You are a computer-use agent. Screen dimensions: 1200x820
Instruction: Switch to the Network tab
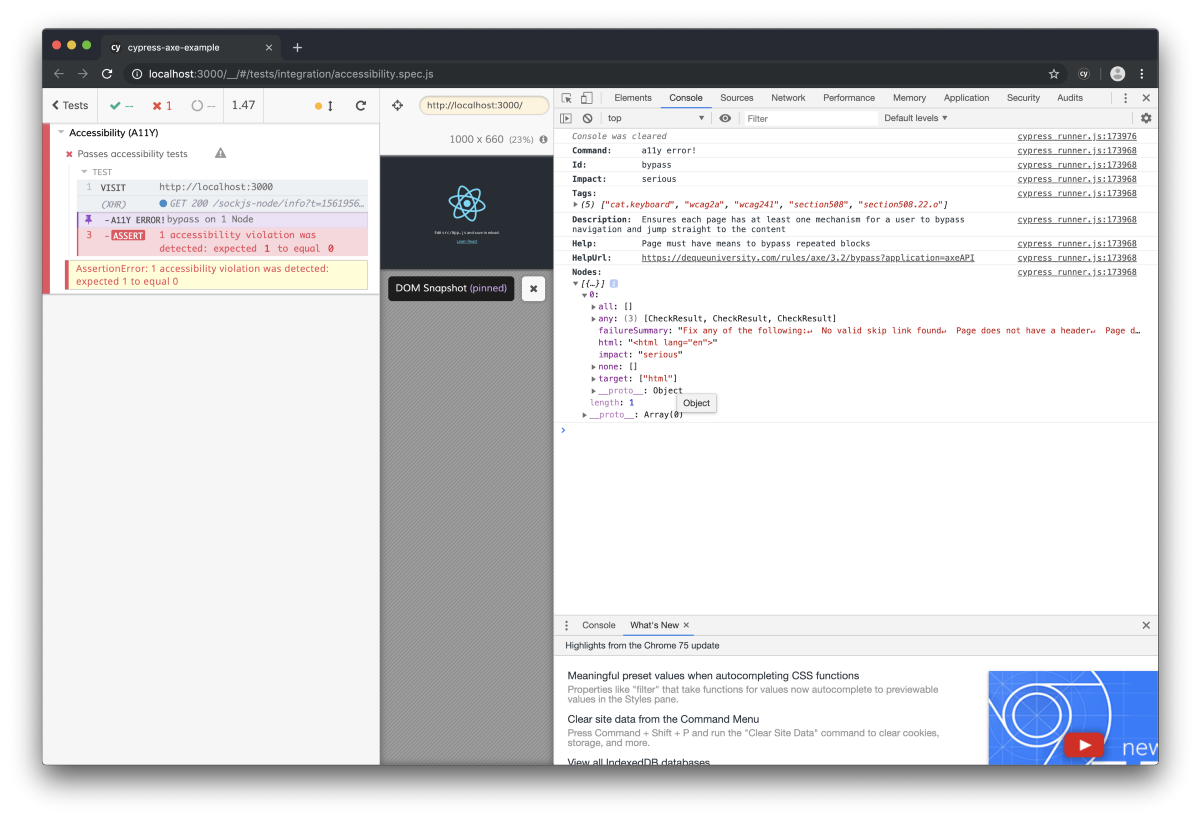pyautogui.click(x=788, y=98)
